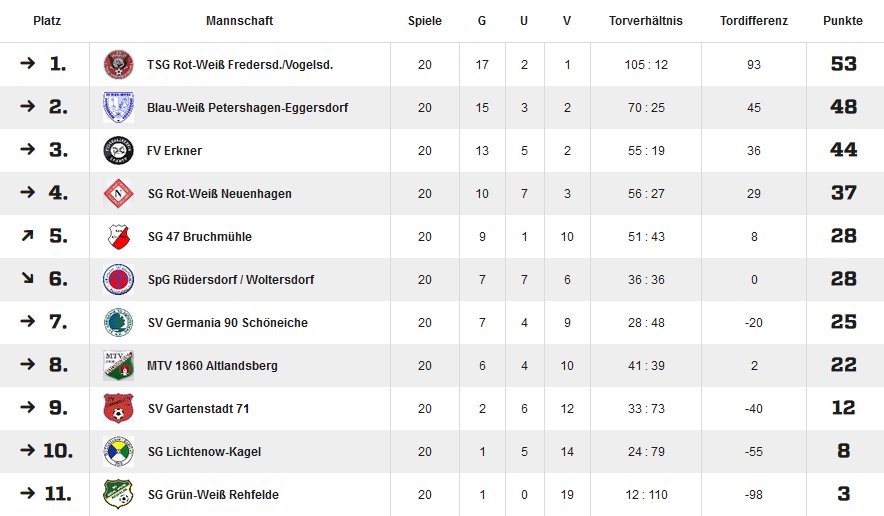Open SG Lichtenow-Kagel round crest
Screen dimensions: 884x516
pos(118,451)
